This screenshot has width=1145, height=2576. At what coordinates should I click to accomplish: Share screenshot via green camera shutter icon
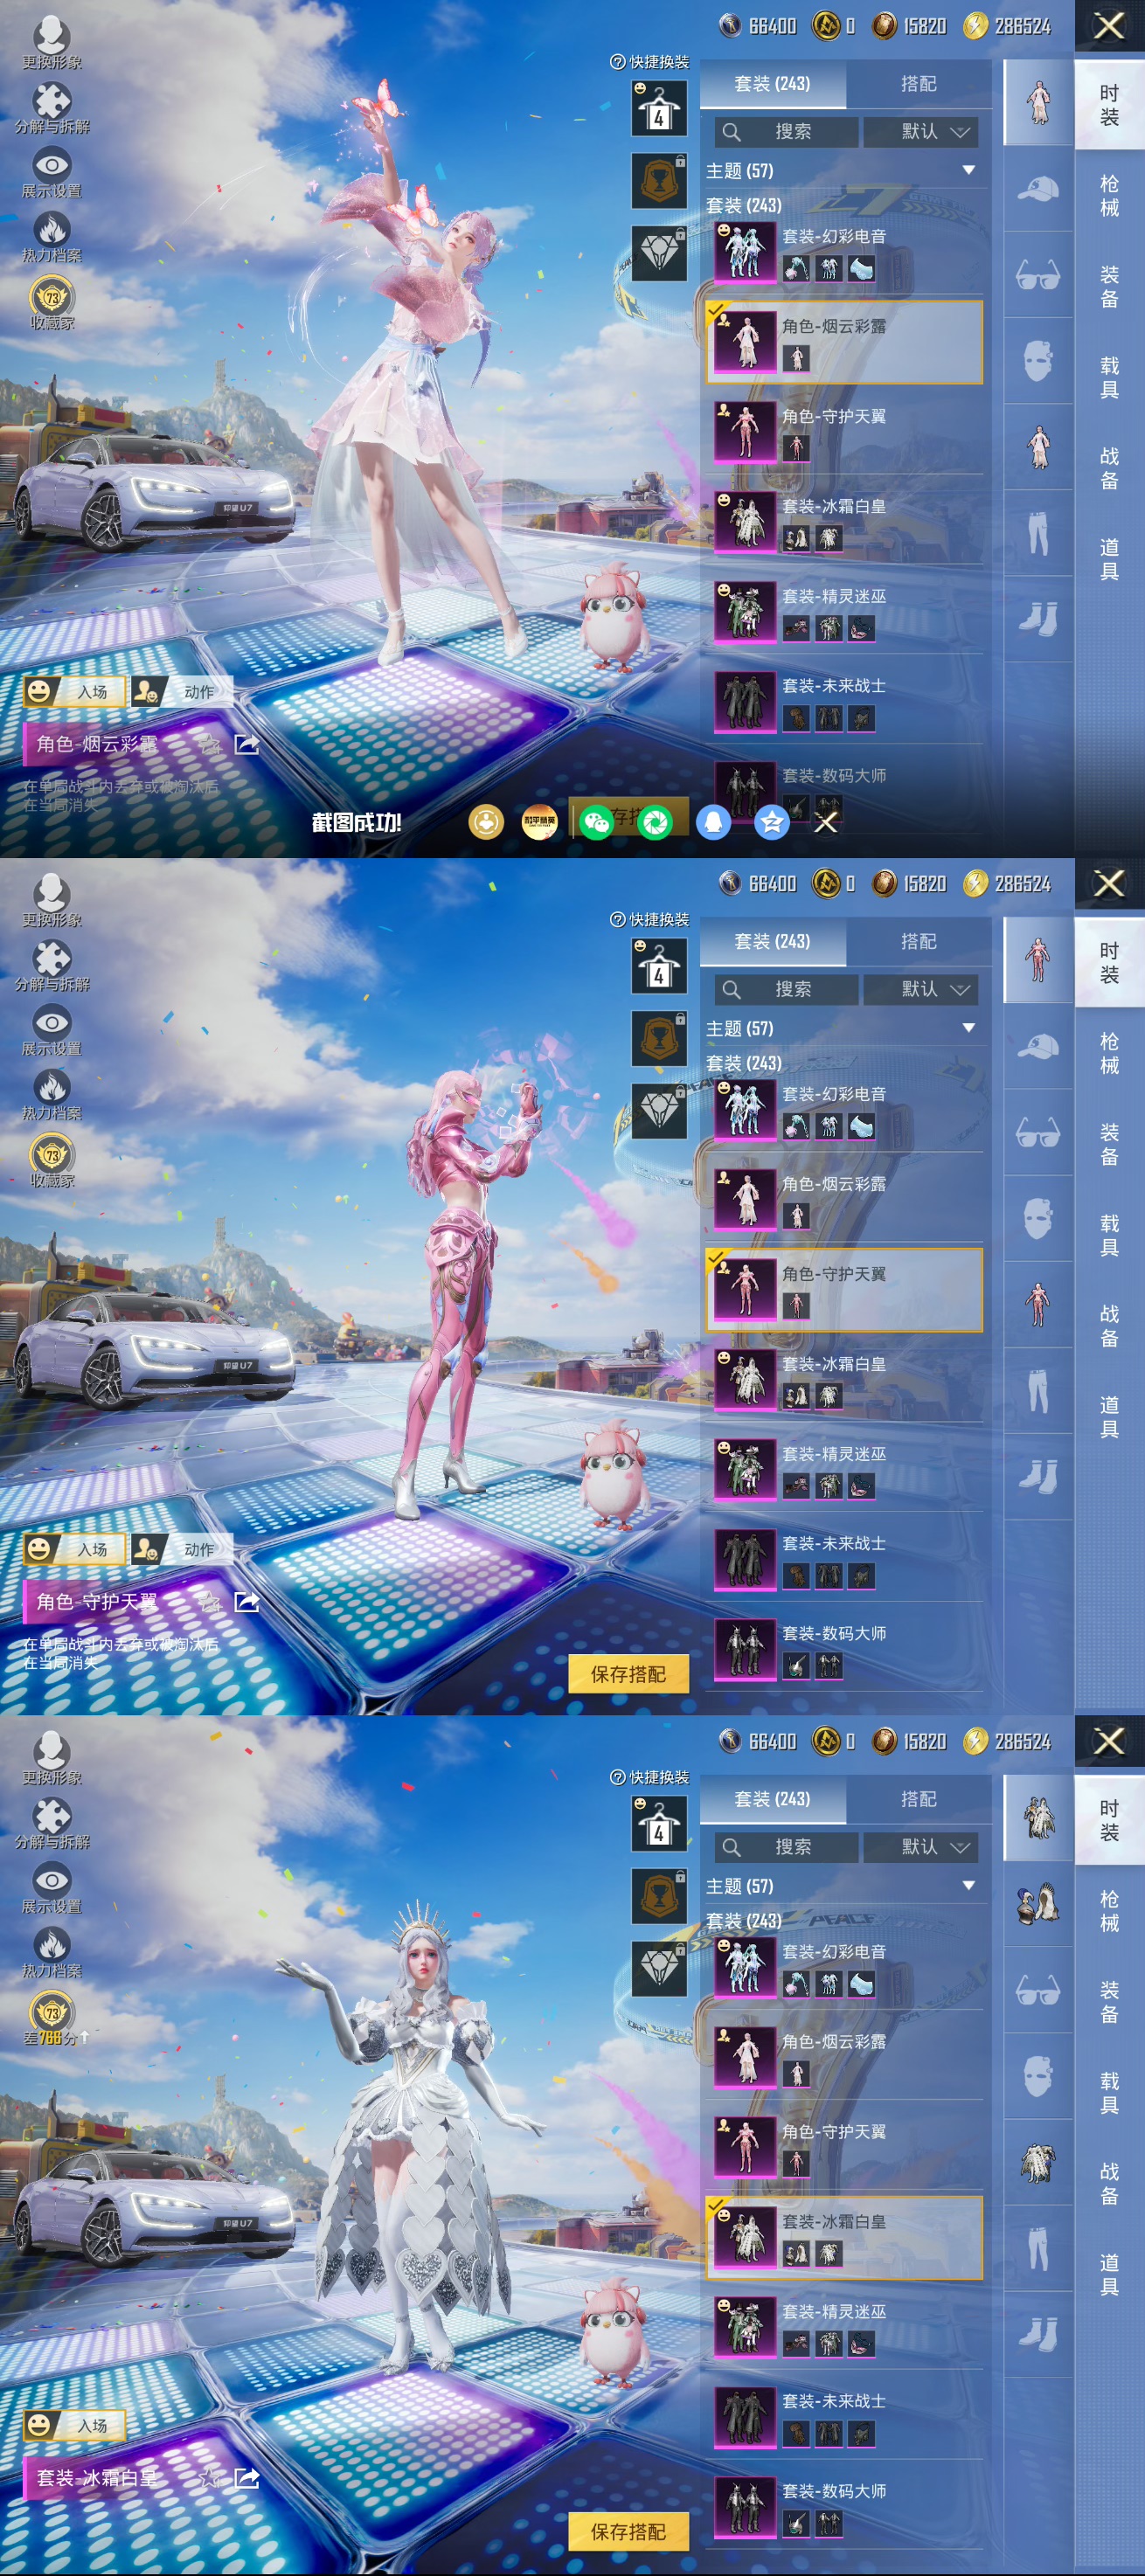[x=655, y=822]
